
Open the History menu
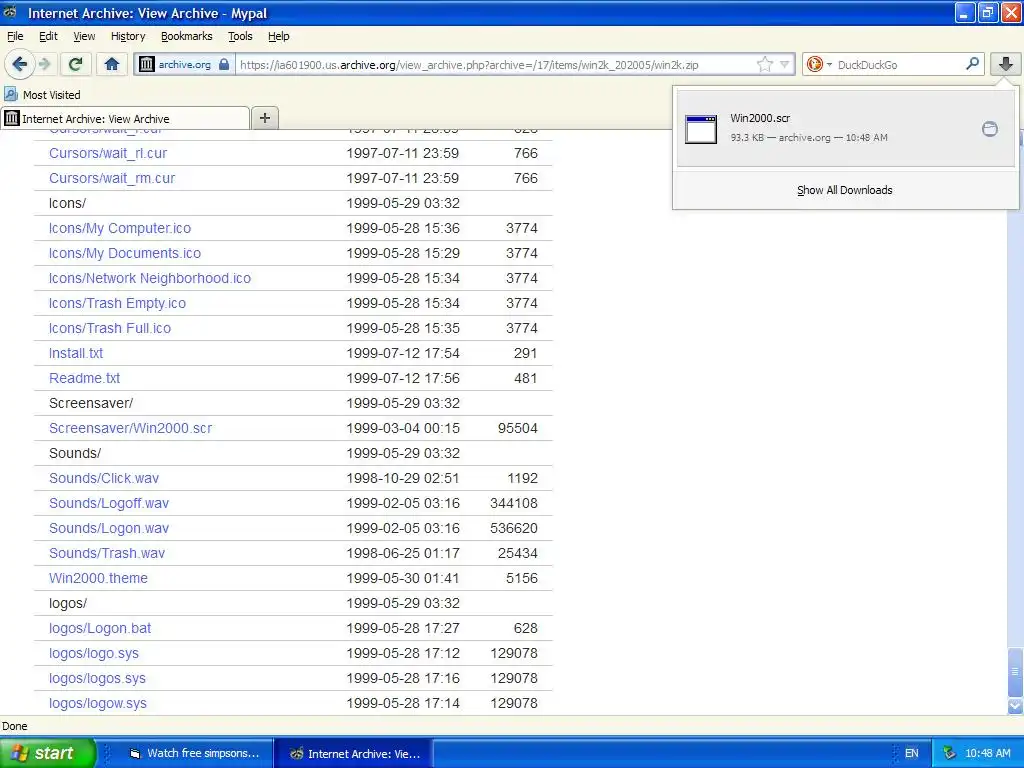127,36
